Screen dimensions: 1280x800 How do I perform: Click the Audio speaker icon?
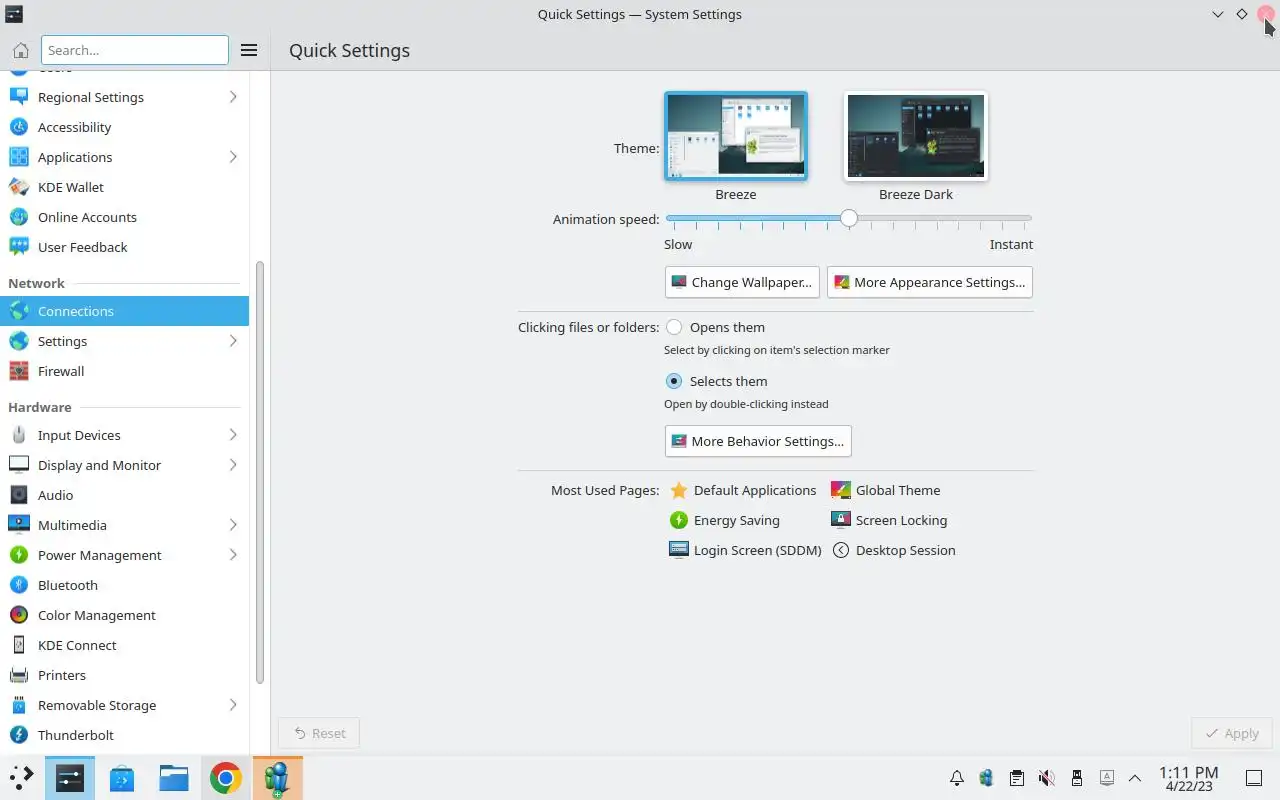18,495
